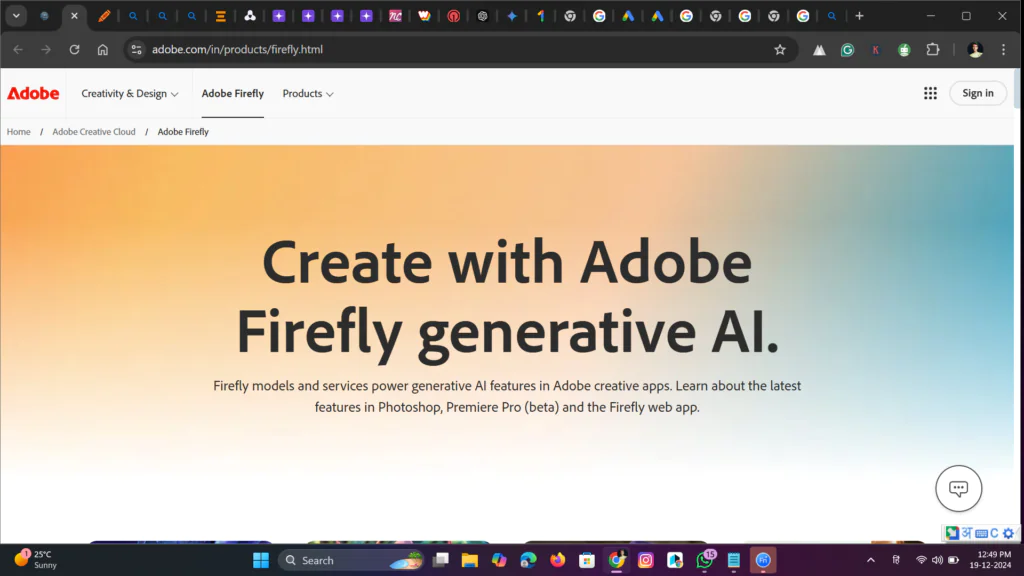Click the Adobe Firefly breadcrumb item

[x=183, y=132]
